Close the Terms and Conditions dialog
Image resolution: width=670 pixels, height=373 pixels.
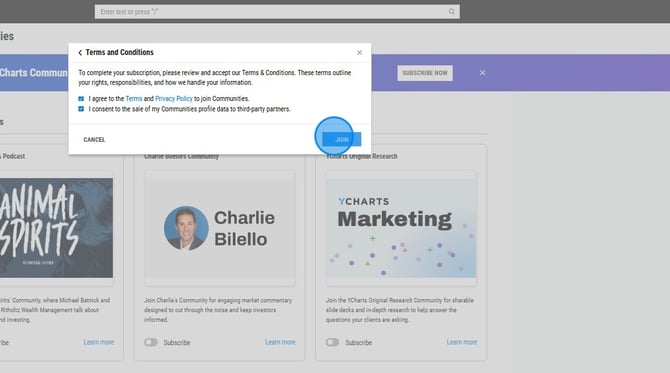(359, 53)
